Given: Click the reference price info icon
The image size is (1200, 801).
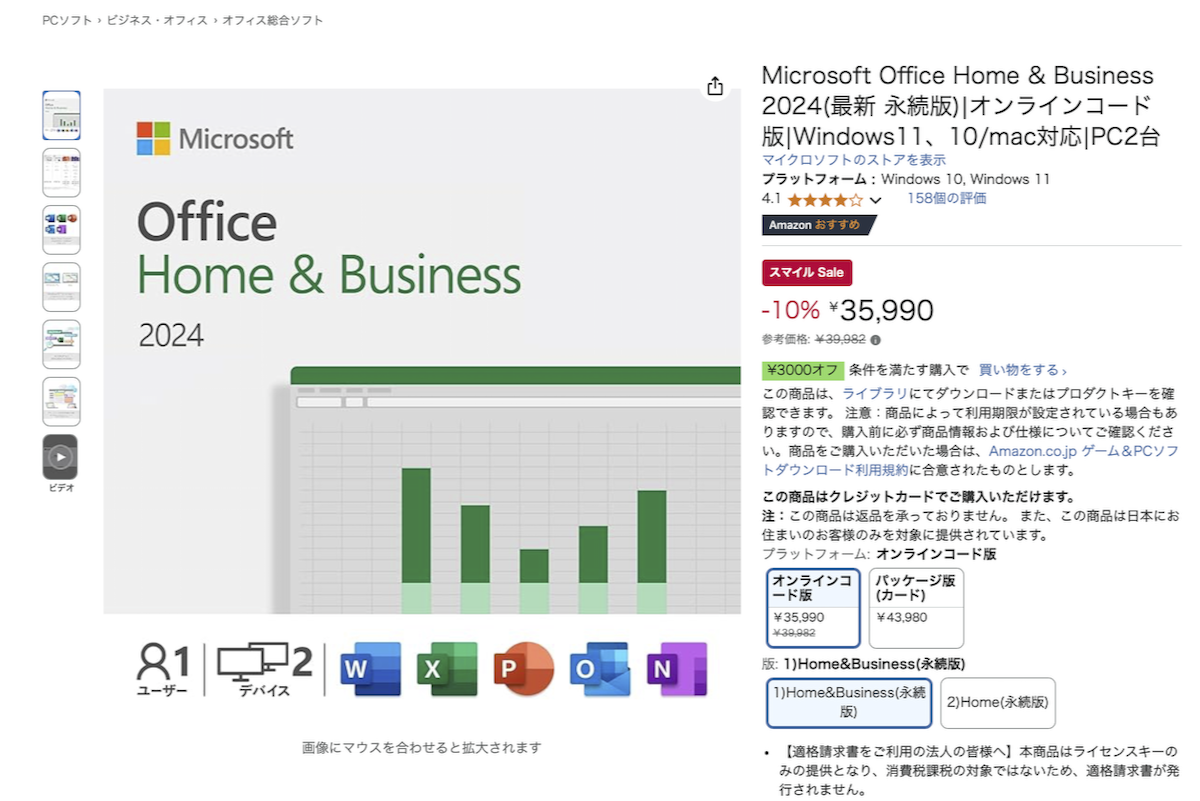Looking at the screenshot, I should (876, 339).
